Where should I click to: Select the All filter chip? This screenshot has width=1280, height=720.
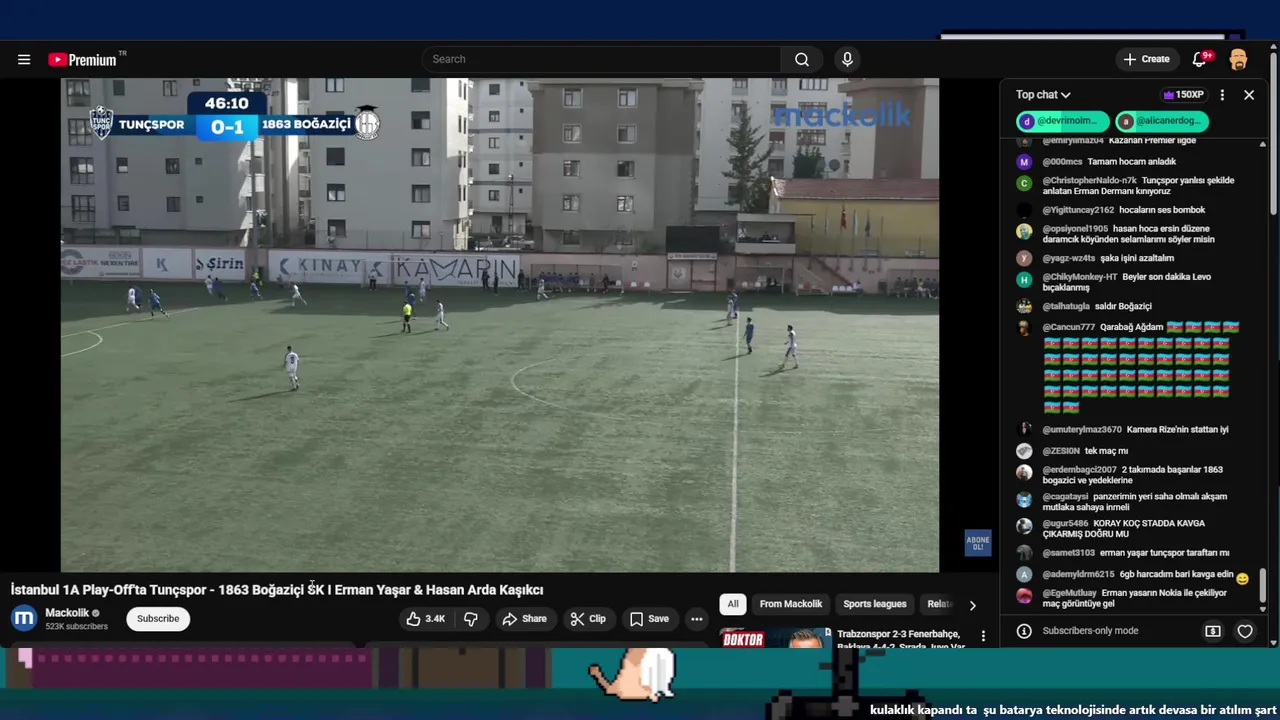point(733,604)
